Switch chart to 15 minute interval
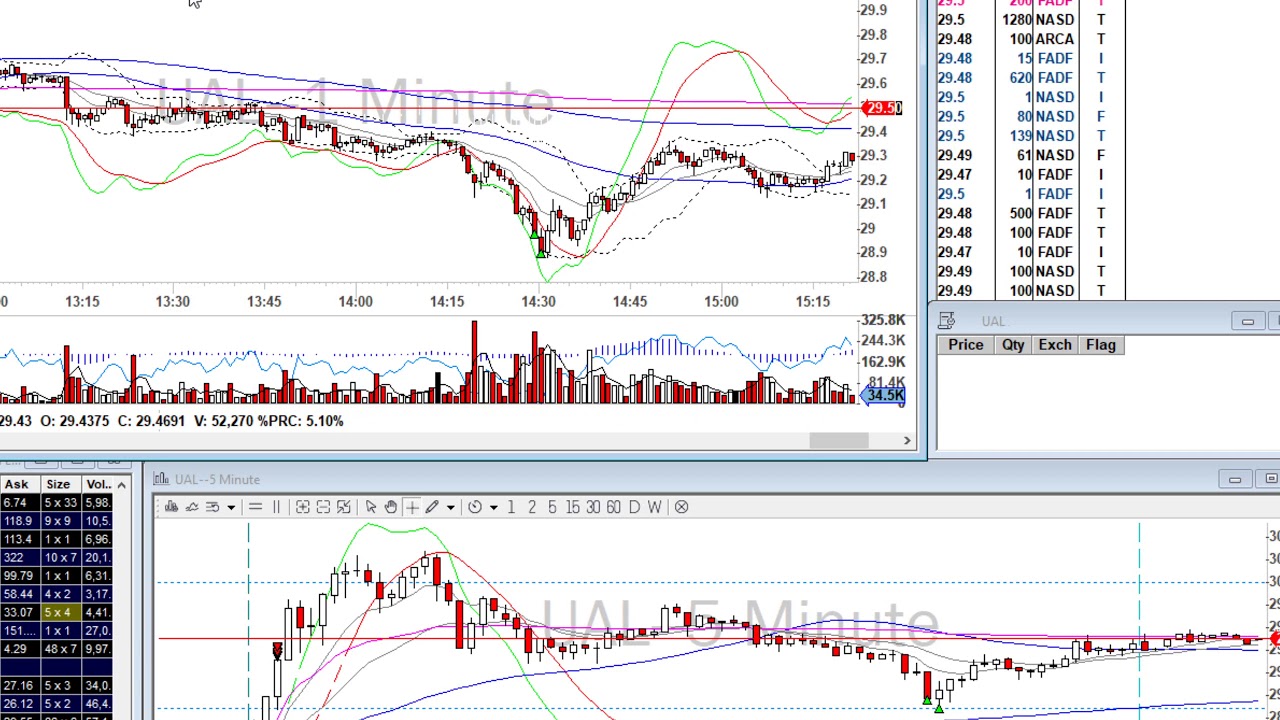The width and height of the screenshot is (1280, 720). [x=573, y=507]
